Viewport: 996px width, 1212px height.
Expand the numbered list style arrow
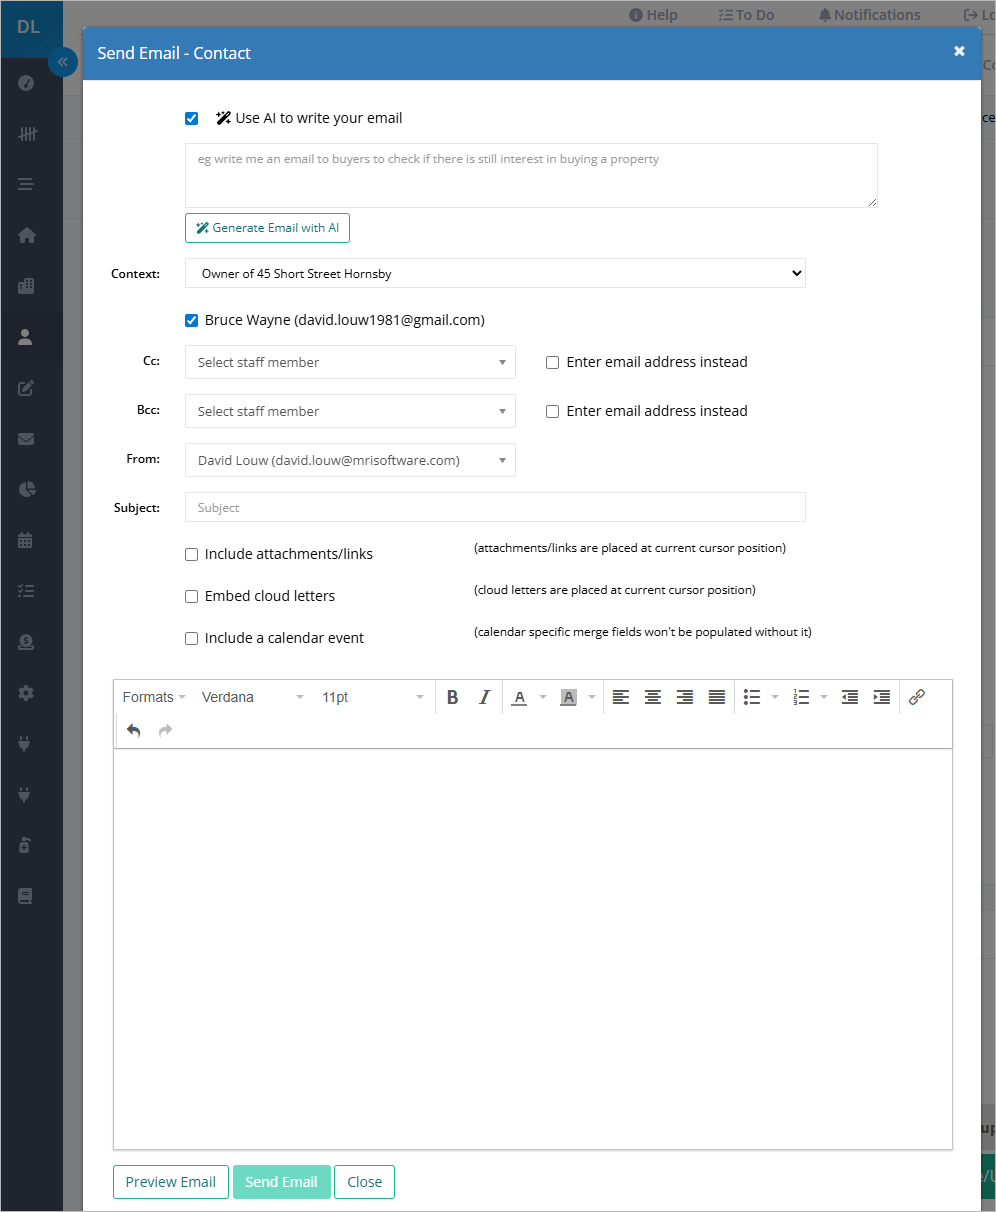coord(823,697)
